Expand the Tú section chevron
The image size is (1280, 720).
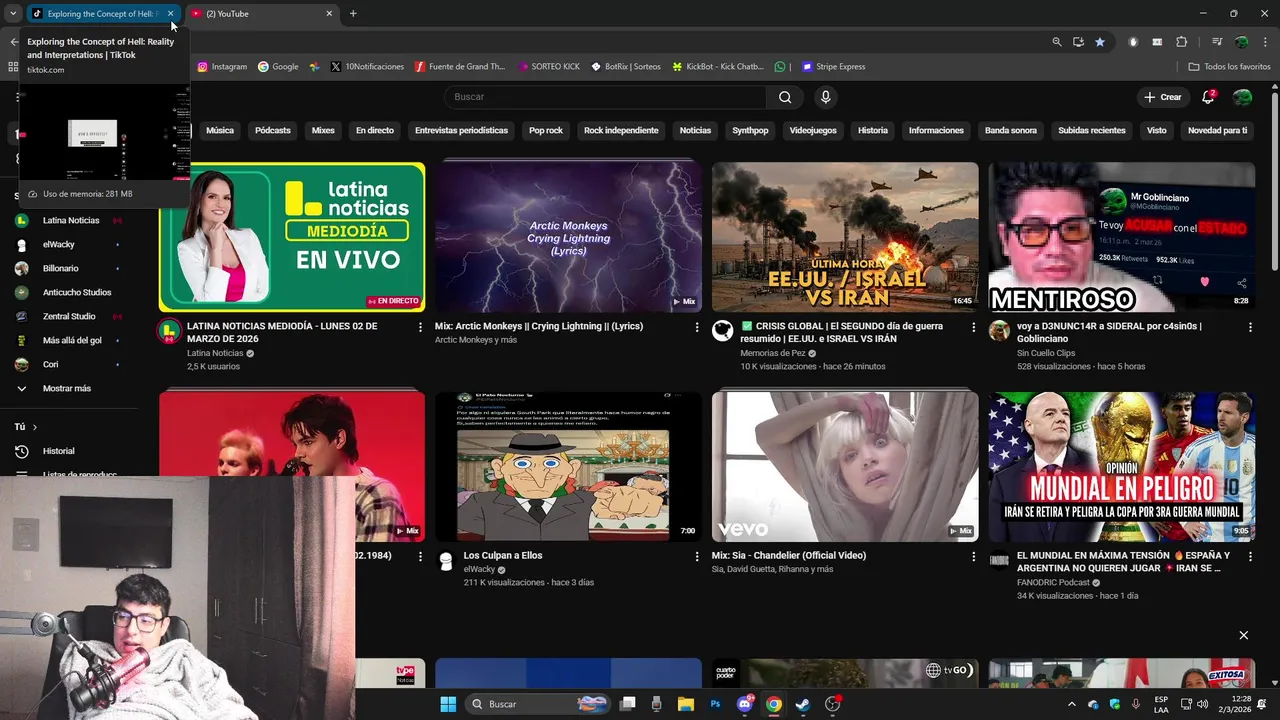pyautogui.click(x=34, y=427)
